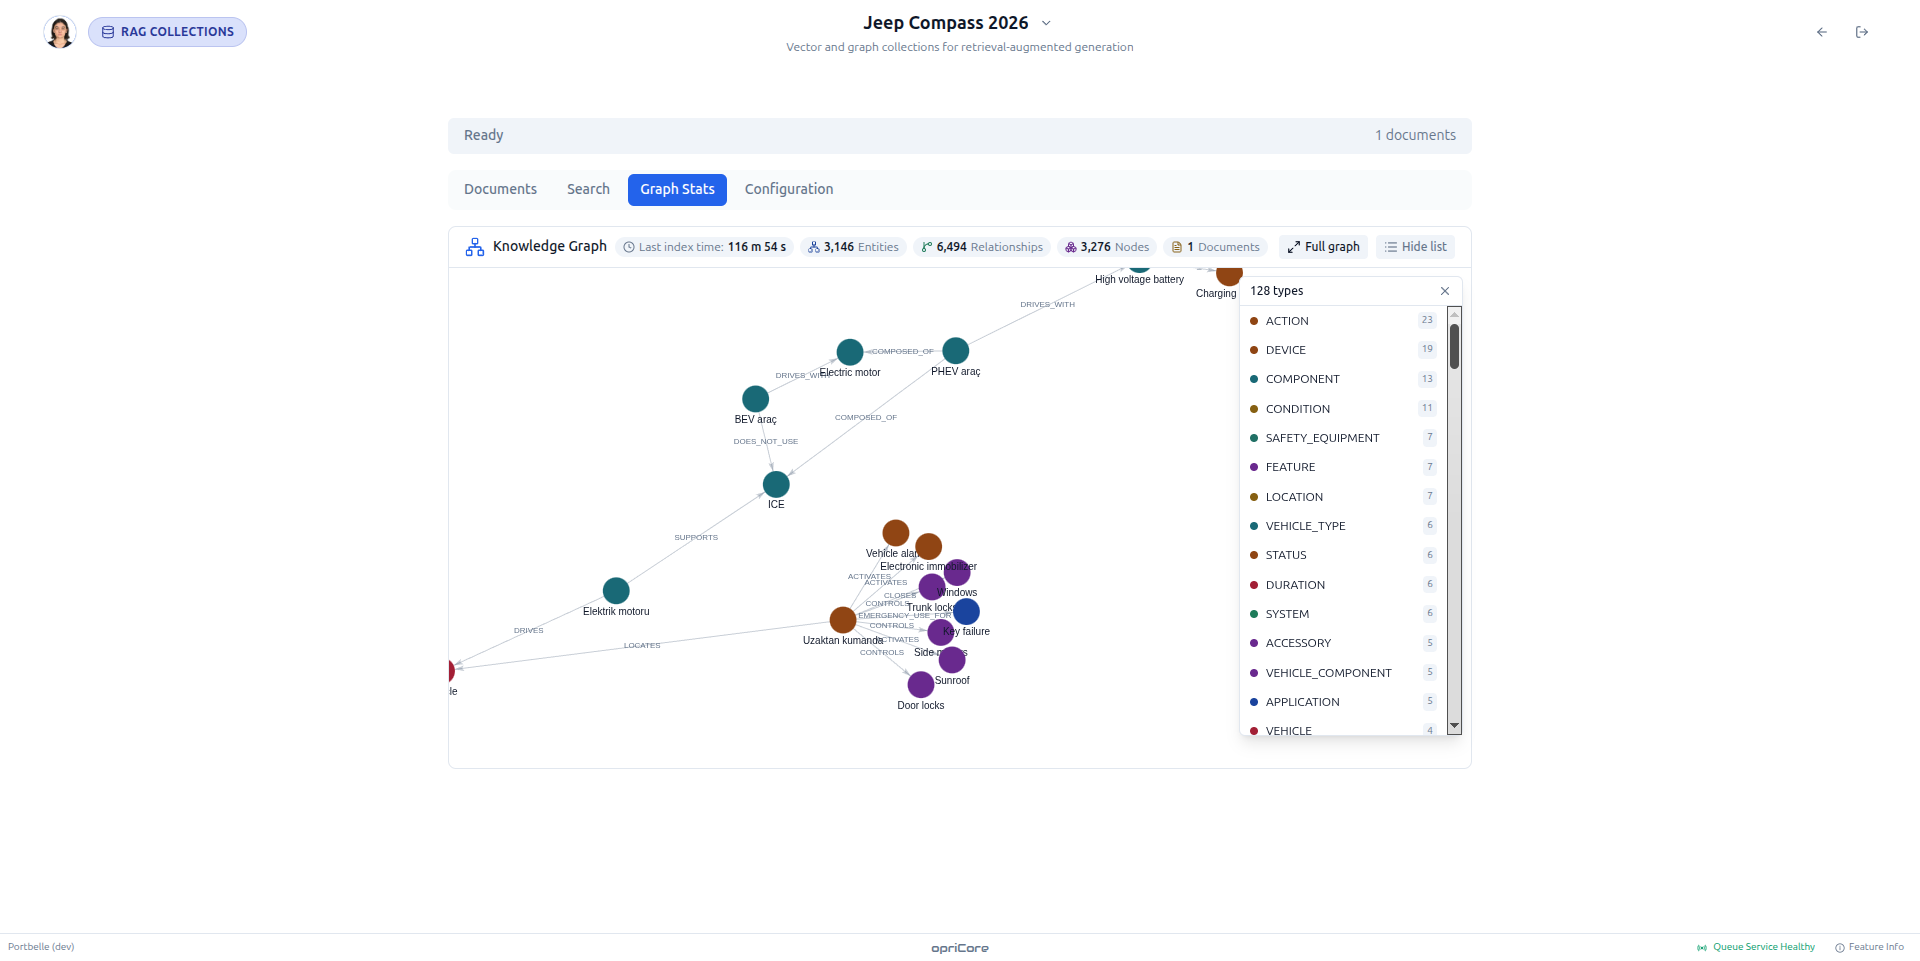This screenshot has width=1920, height=961.
Task: Expand the Jeep Compass 2026 collection dropdown
Action: pos(1046,23)
